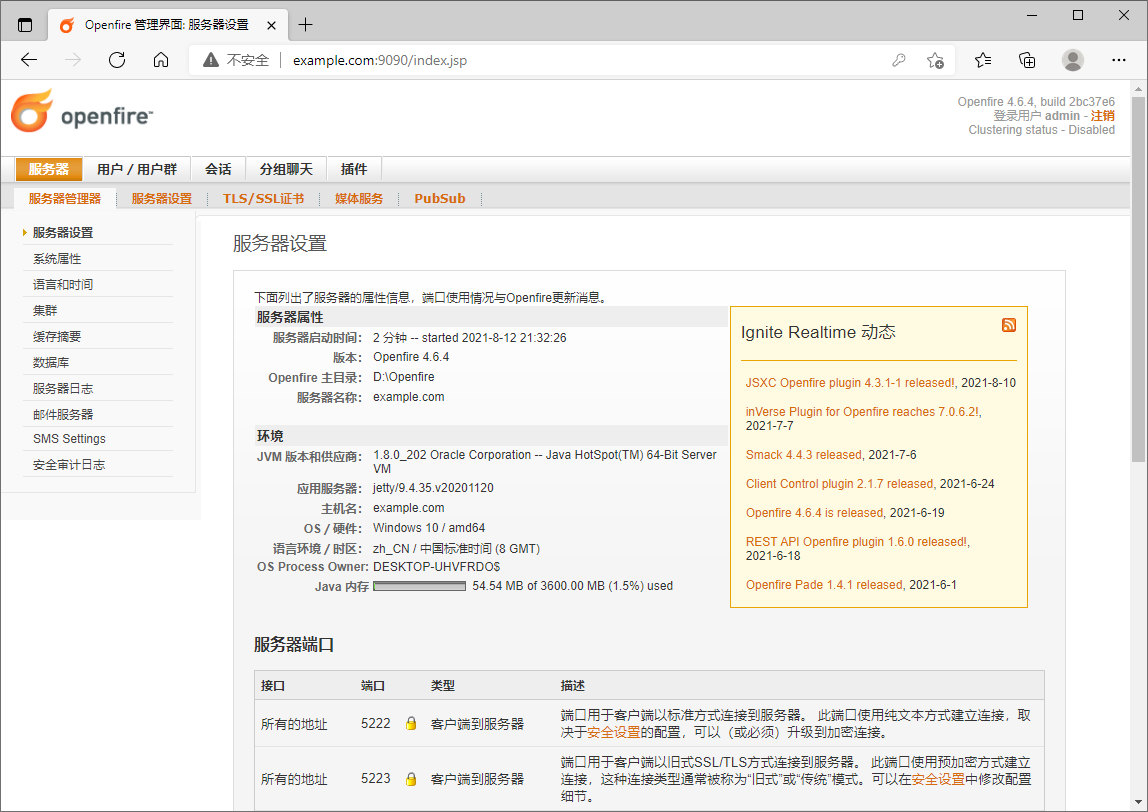
Task: Close the Openfire admin tab
Action: (272, 26)
